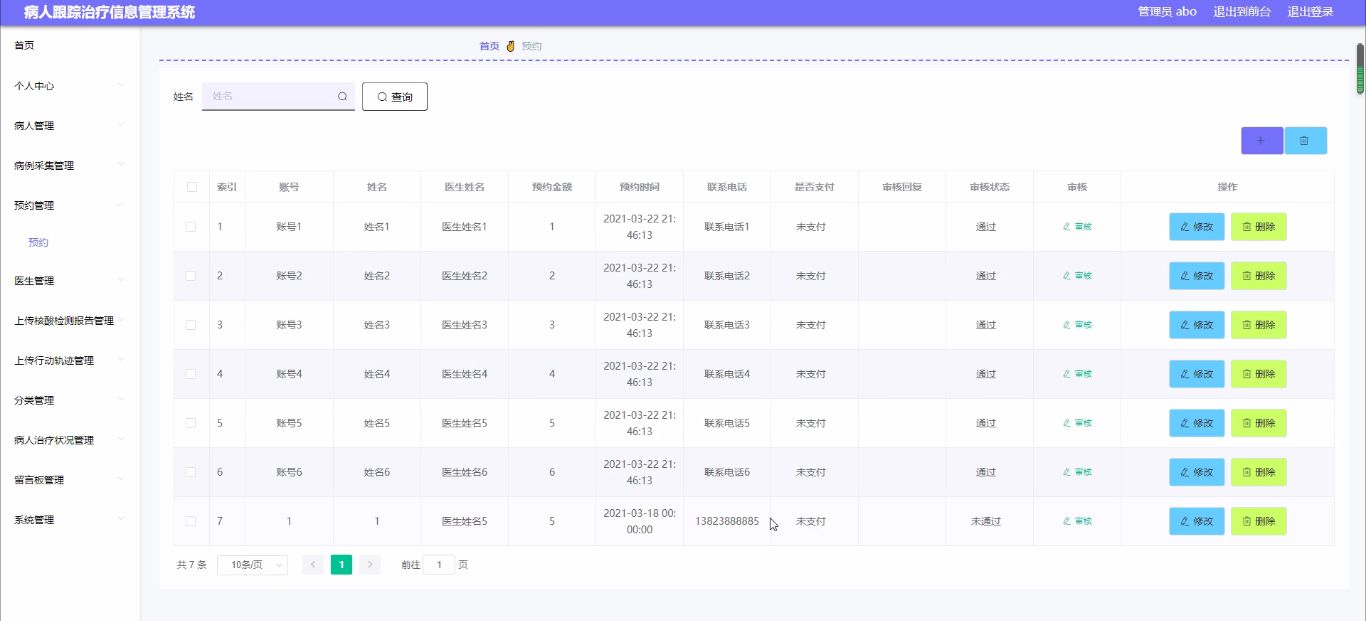Check the checkbox for row 账号4

click(x=191, y=374)
